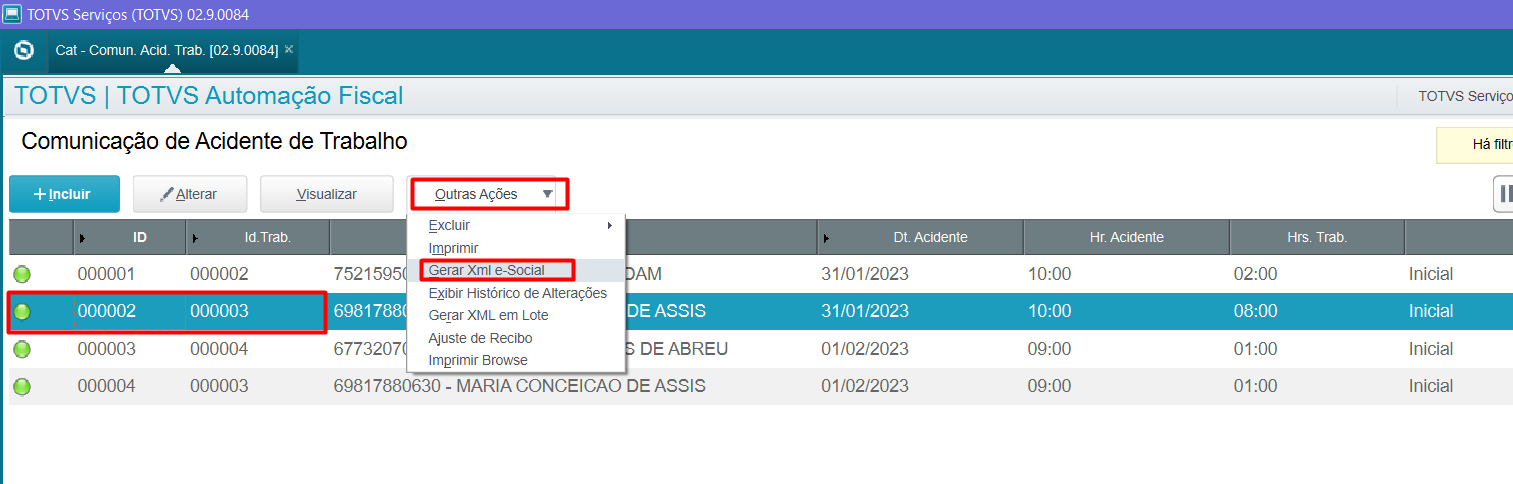Click the Hr. Acidente column header
The width and height of the screenshot is (1513, 484).
tap(1126, 238)
